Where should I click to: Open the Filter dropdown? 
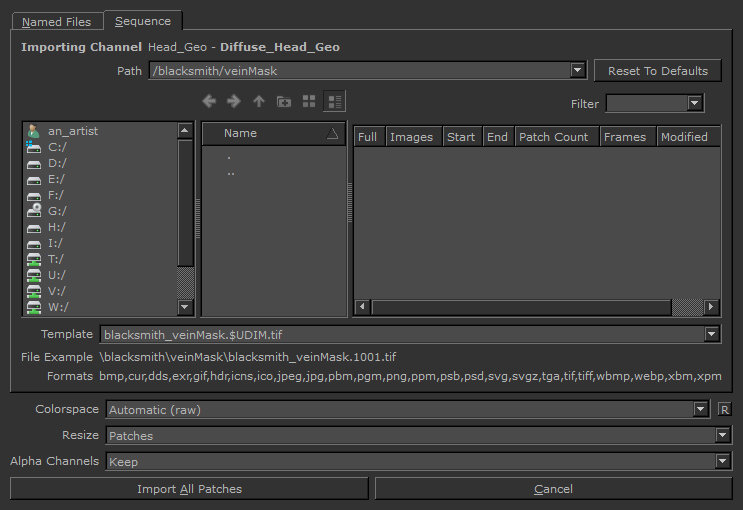(x=695, y=103)
